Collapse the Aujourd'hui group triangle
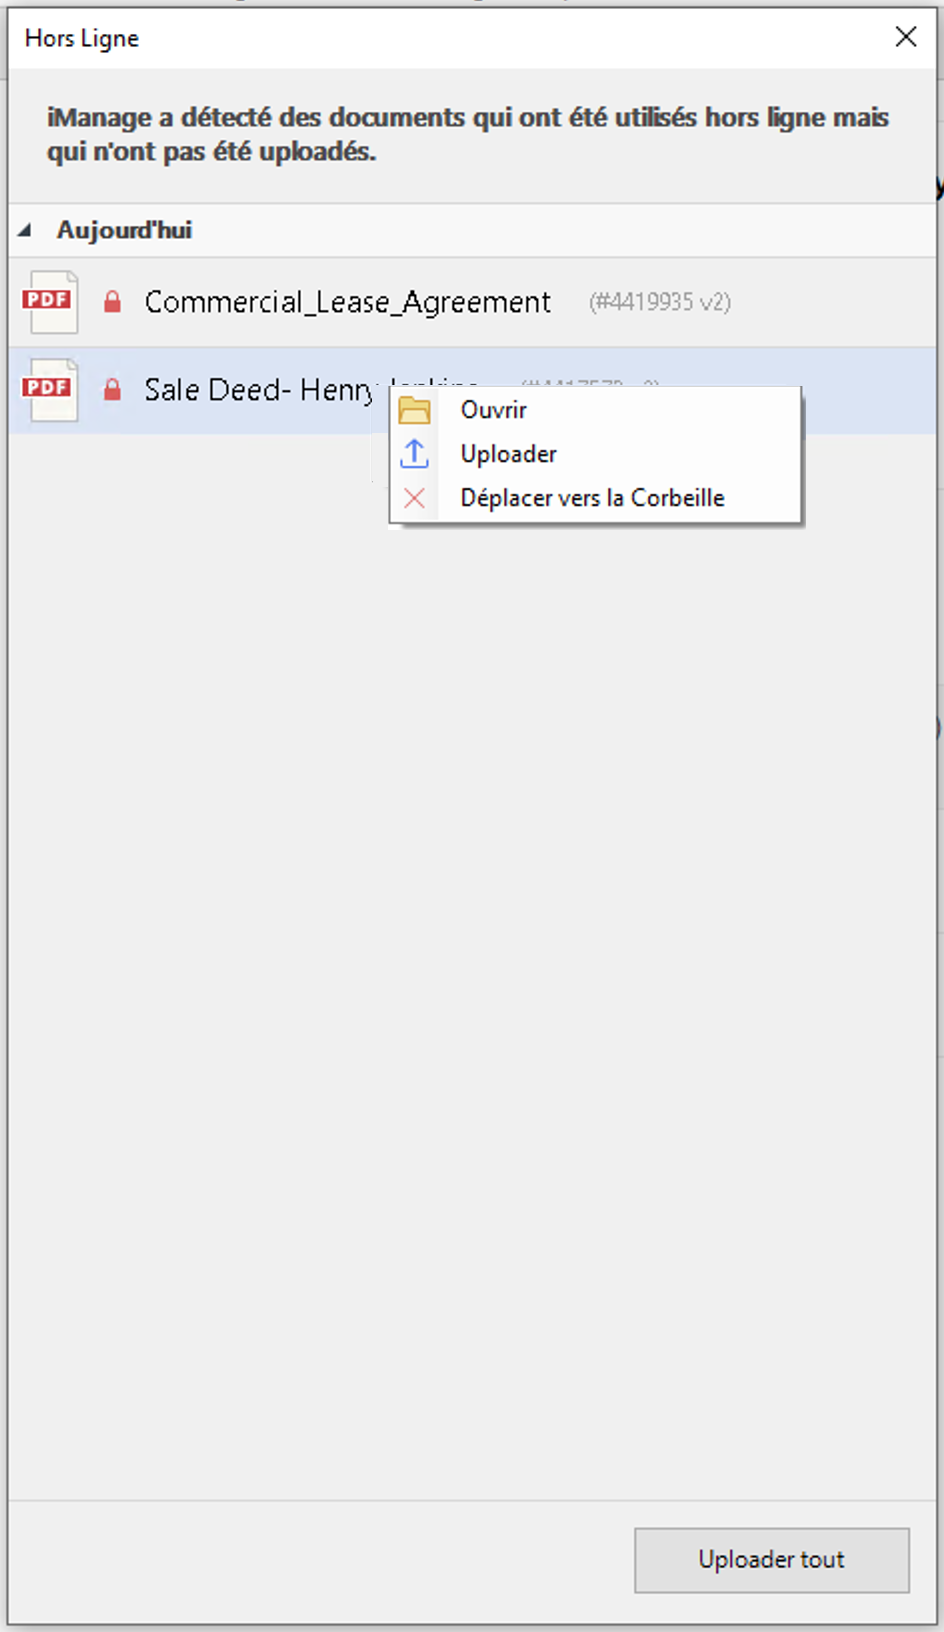Screen dimensions: 944x1632 25,231
